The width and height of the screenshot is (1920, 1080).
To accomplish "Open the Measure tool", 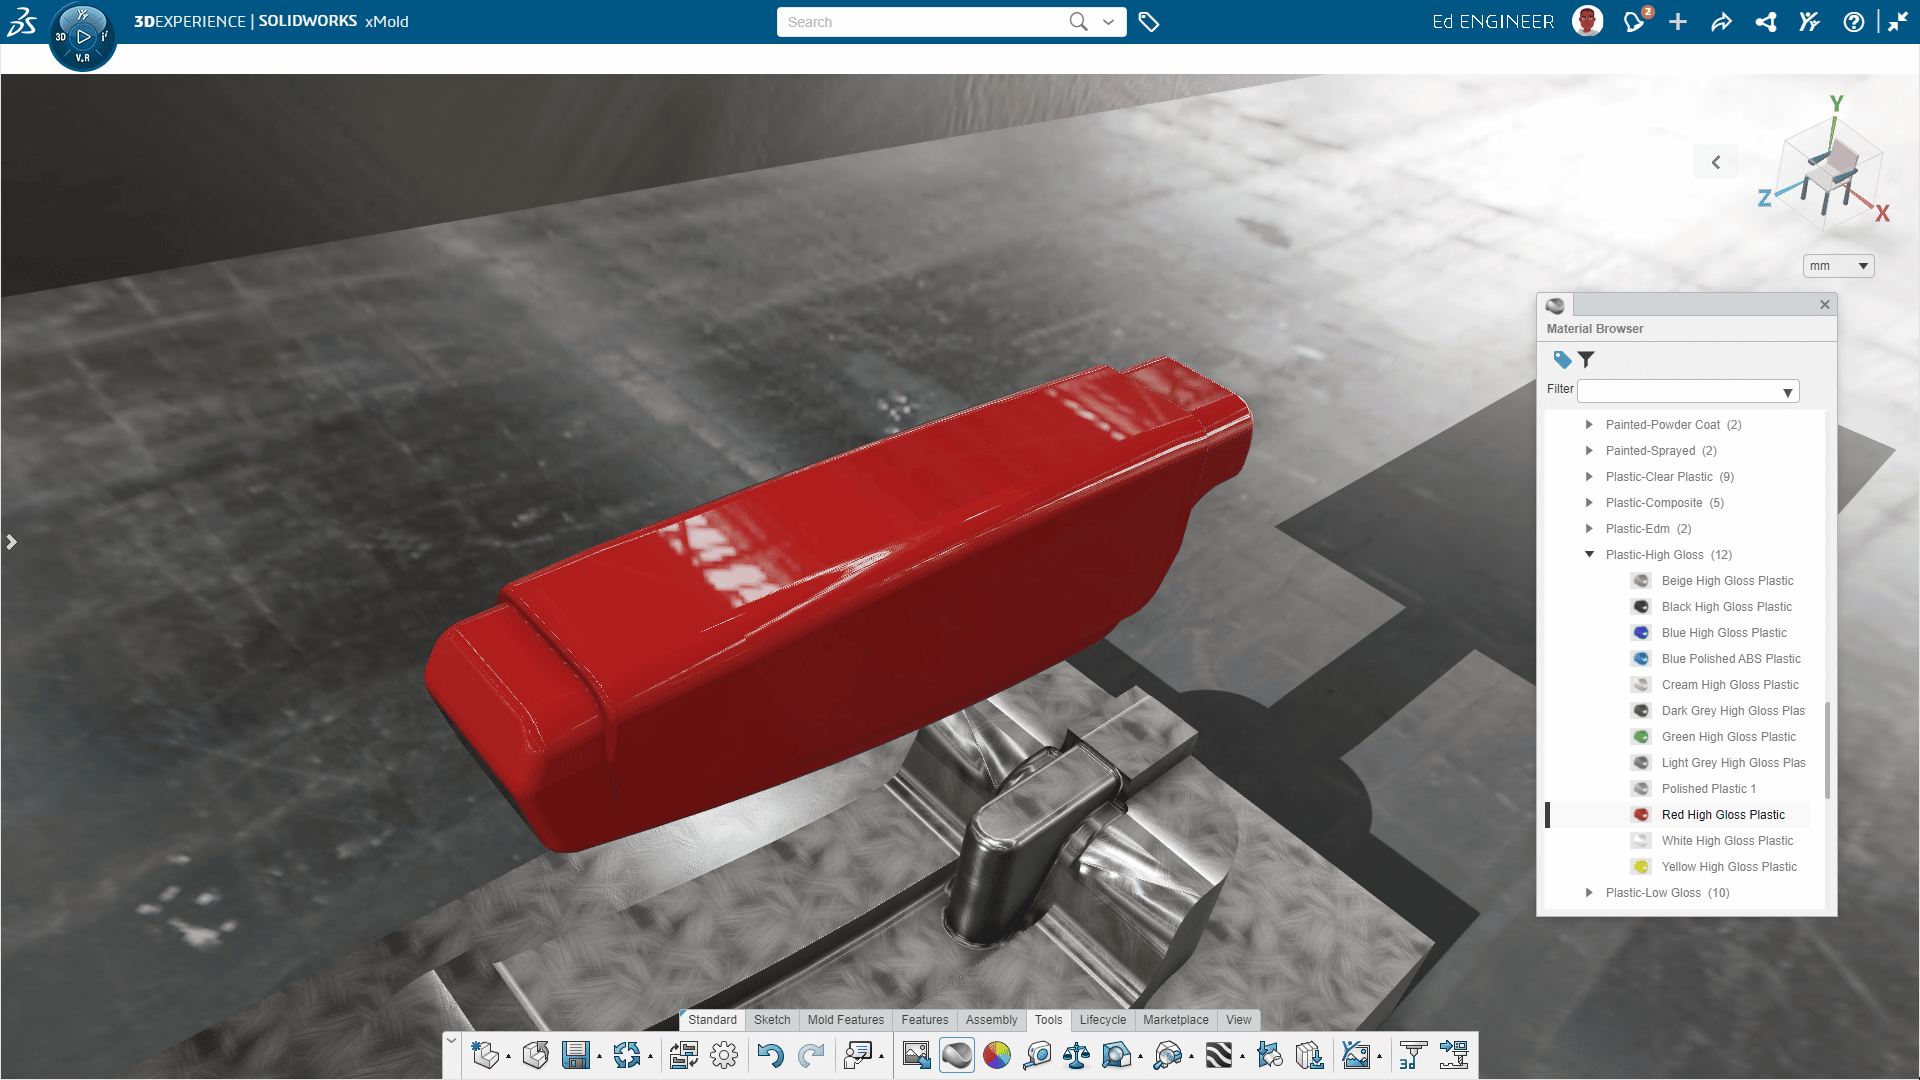I will [x=1038, y=1055].
